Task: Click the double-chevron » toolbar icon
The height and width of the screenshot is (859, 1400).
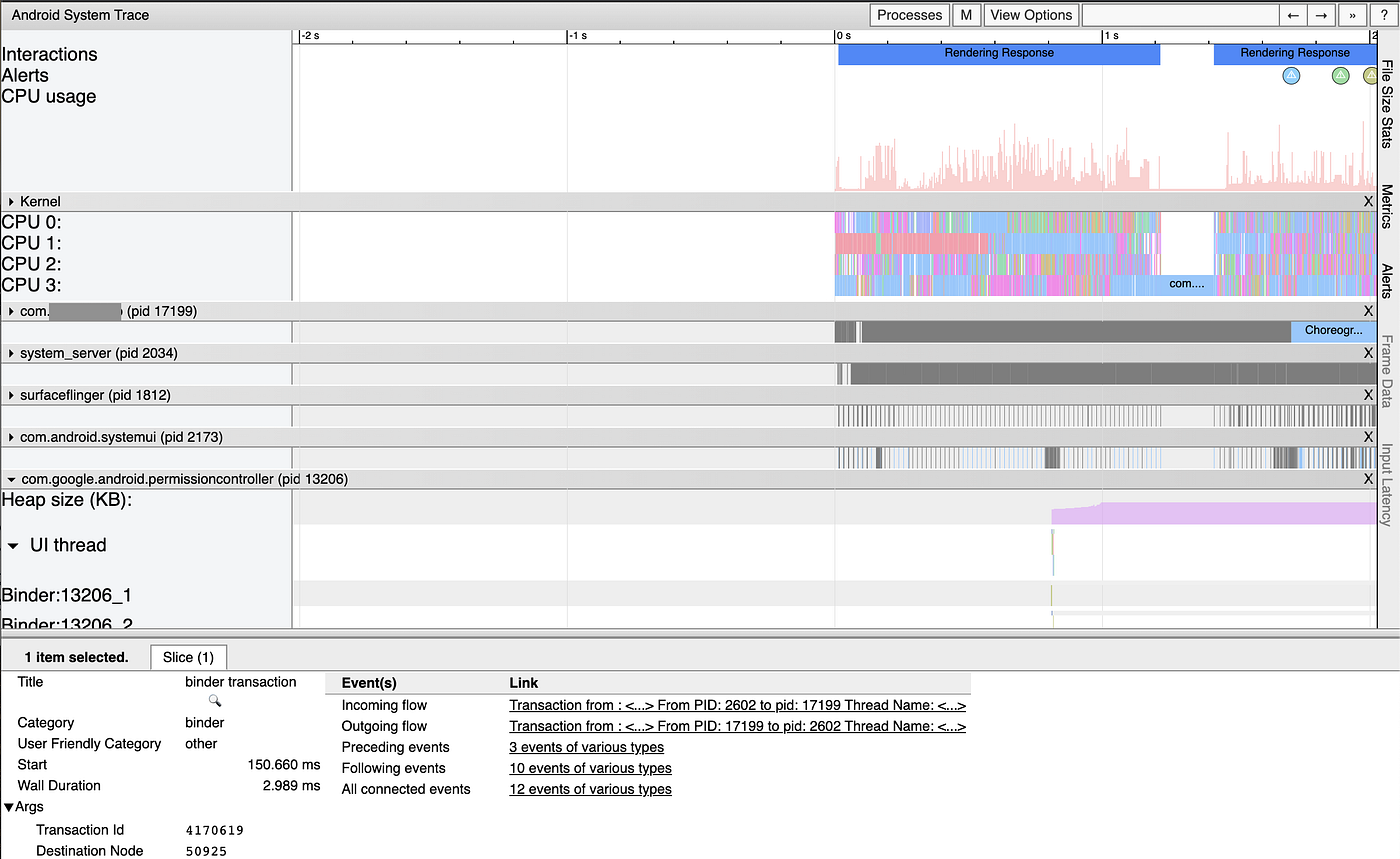Action: click(1351, 15)
